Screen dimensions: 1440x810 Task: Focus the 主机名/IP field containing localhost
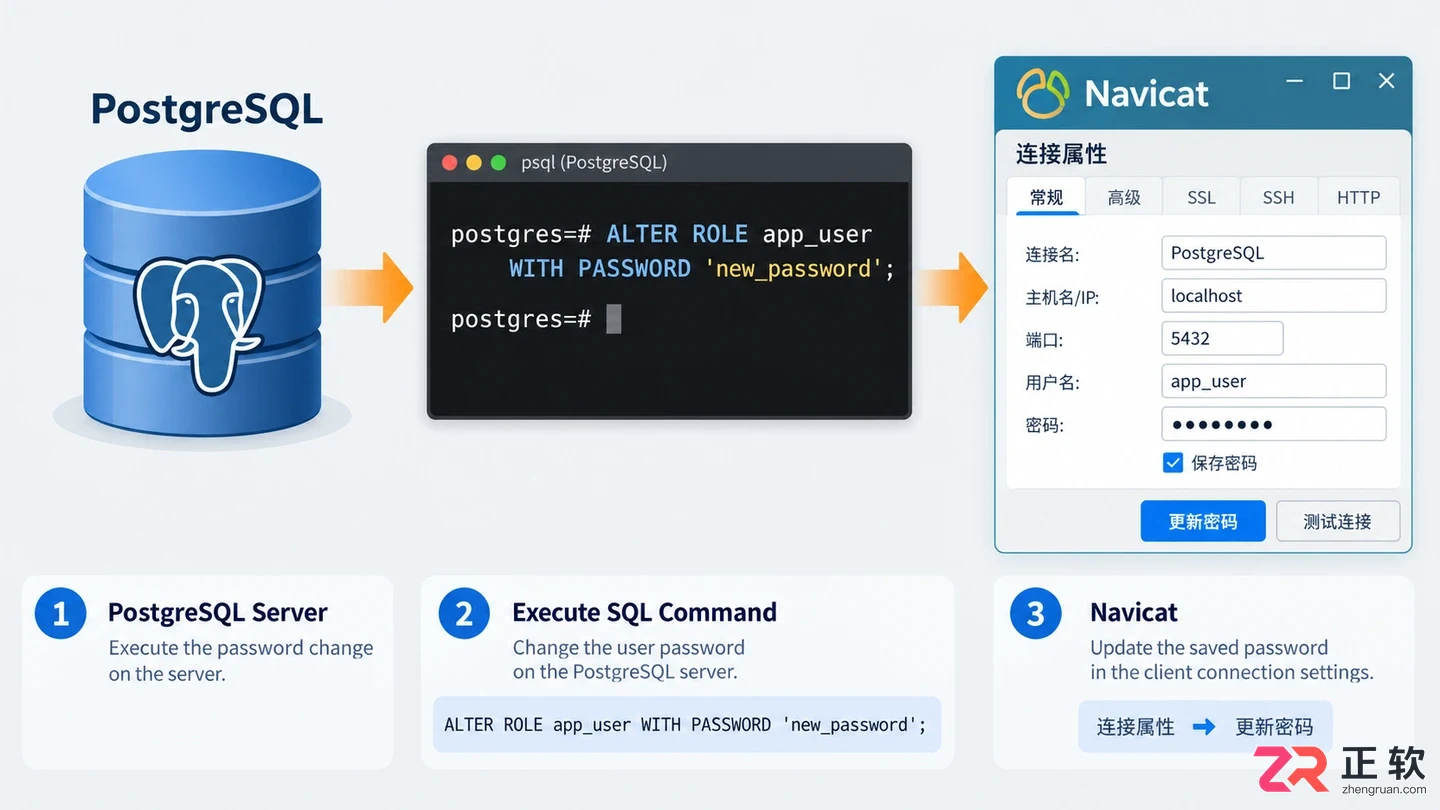(x=1274, y=296)
